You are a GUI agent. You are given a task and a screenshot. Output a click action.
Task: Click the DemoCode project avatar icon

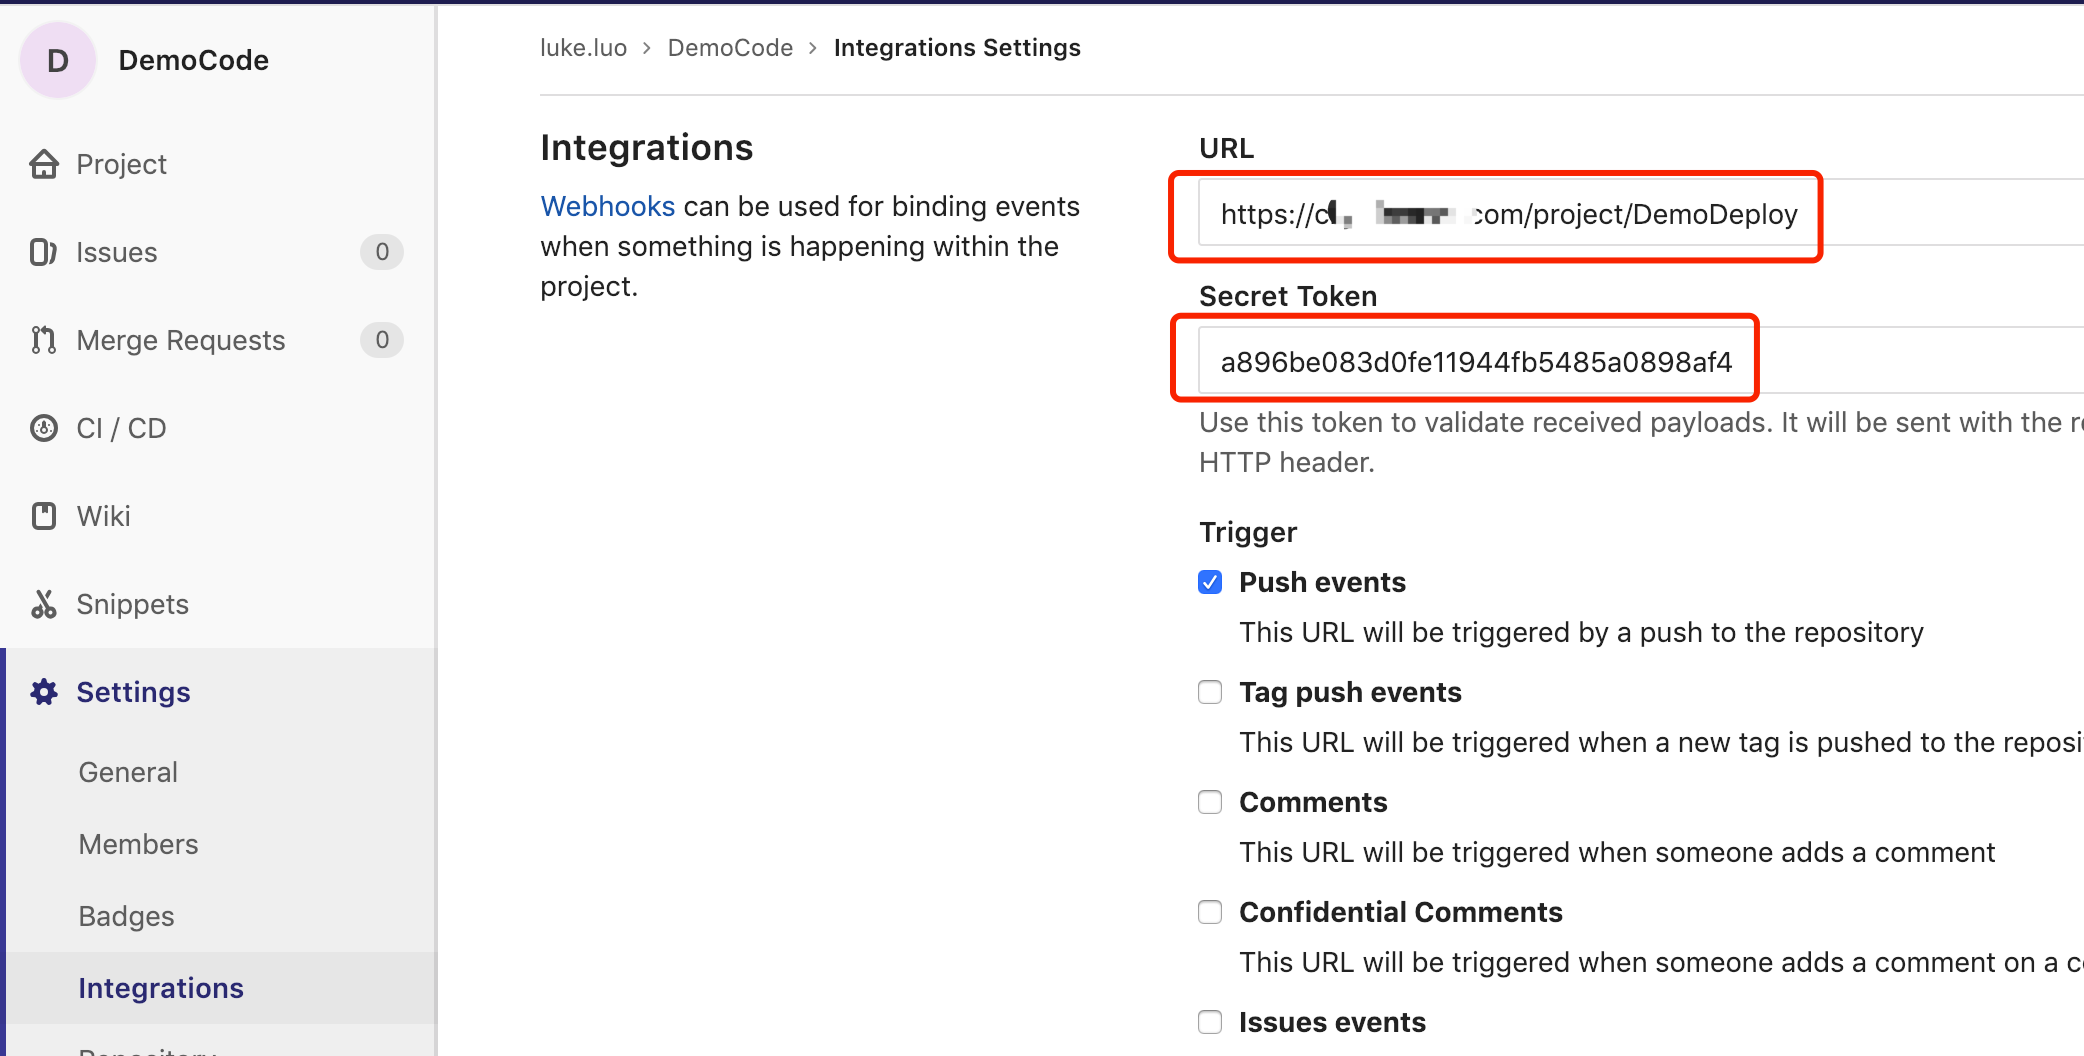[x=58, y=61]
